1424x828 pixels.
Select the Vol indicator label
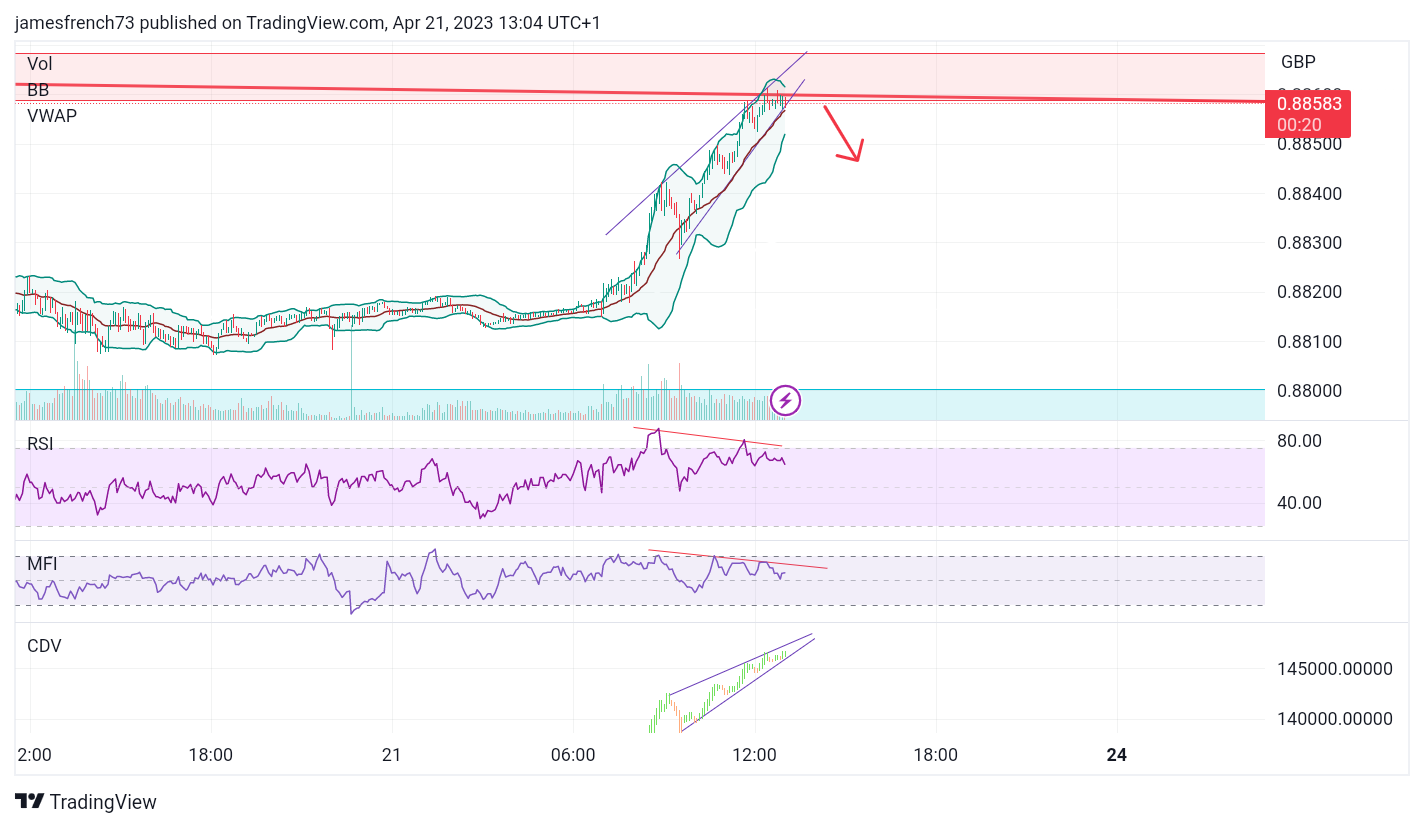pyautogui.click(x=39, y=64)
